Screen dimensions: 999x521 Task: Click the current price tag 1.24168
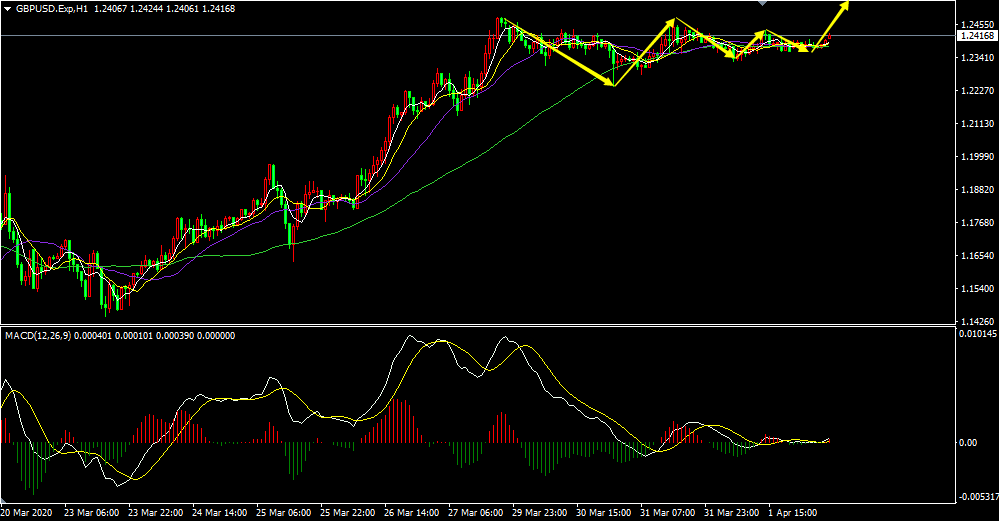[977, 36]
